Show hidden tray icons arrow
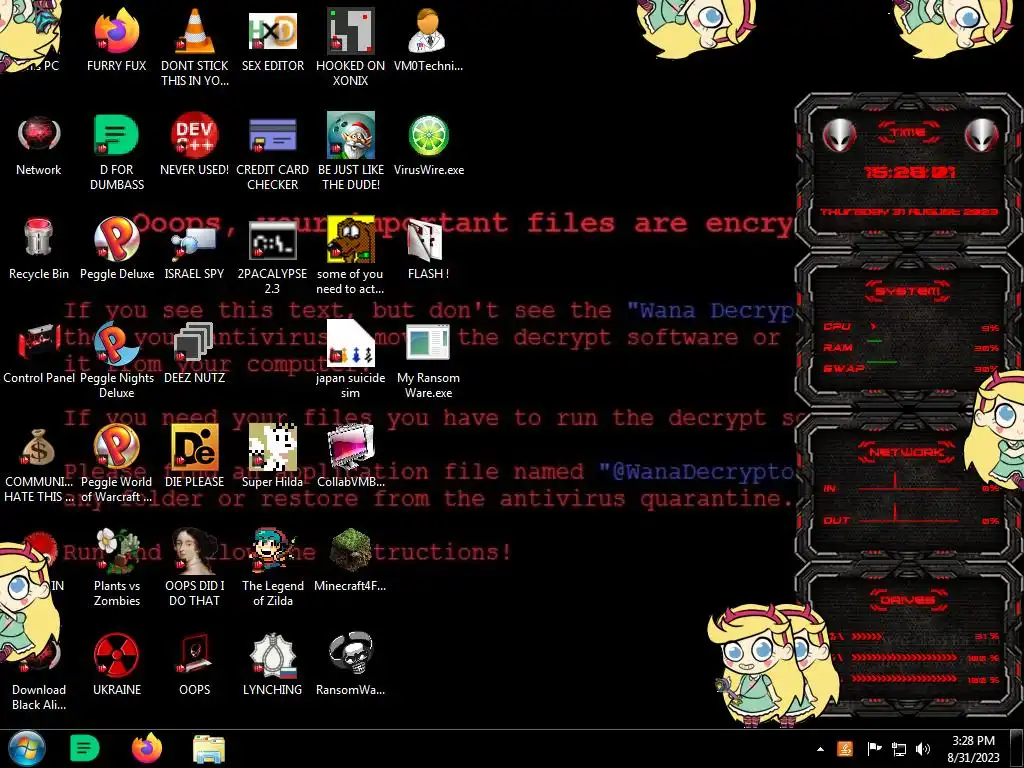 coord(820,749)
